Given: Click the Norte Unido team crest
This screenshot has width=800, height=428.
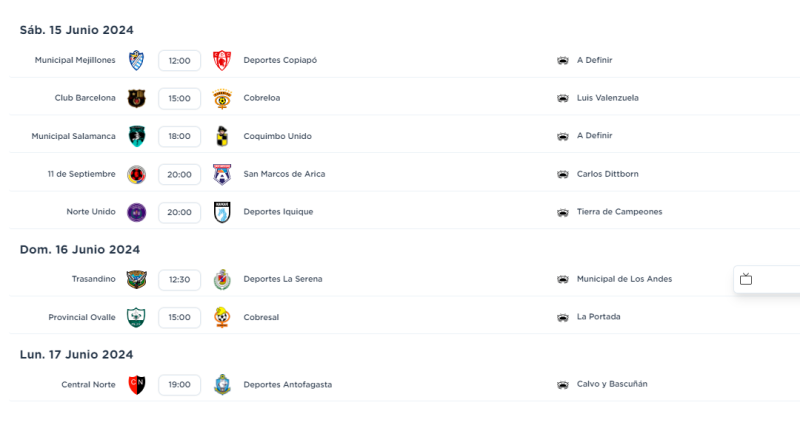Looking at the screenshot, I should coord(137,212).
